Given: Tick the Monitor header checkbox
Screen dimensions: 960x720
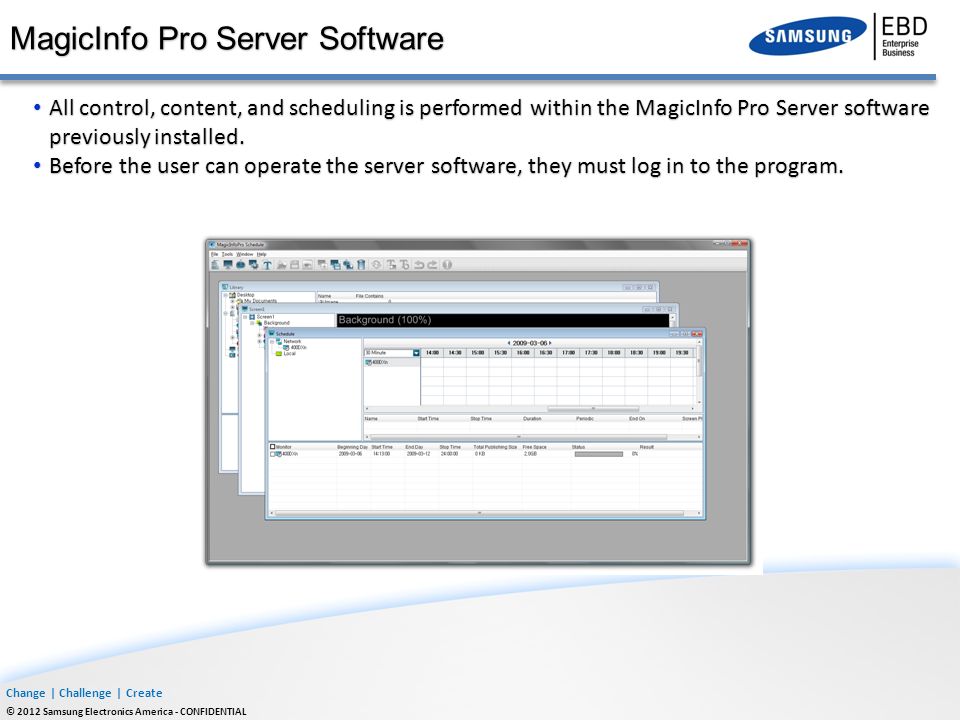Looking at the screenshot, I should [273, 447].
